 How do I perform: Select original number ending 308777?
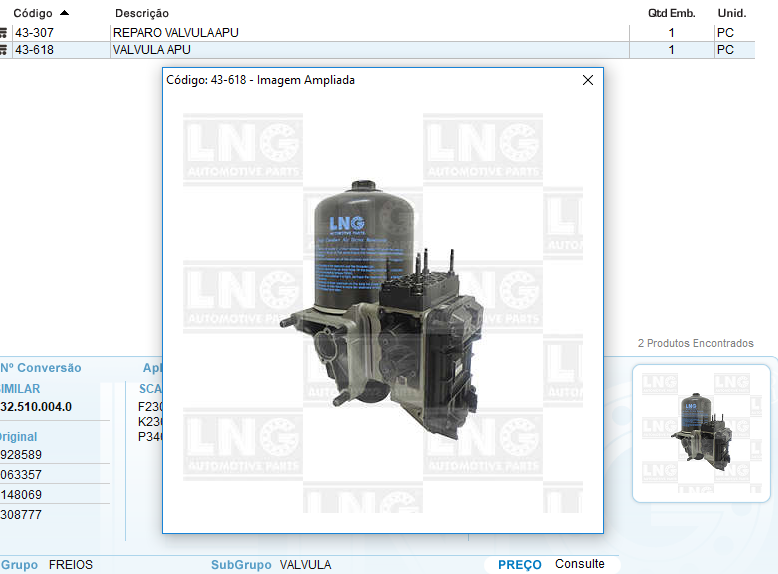pos(22,515)
